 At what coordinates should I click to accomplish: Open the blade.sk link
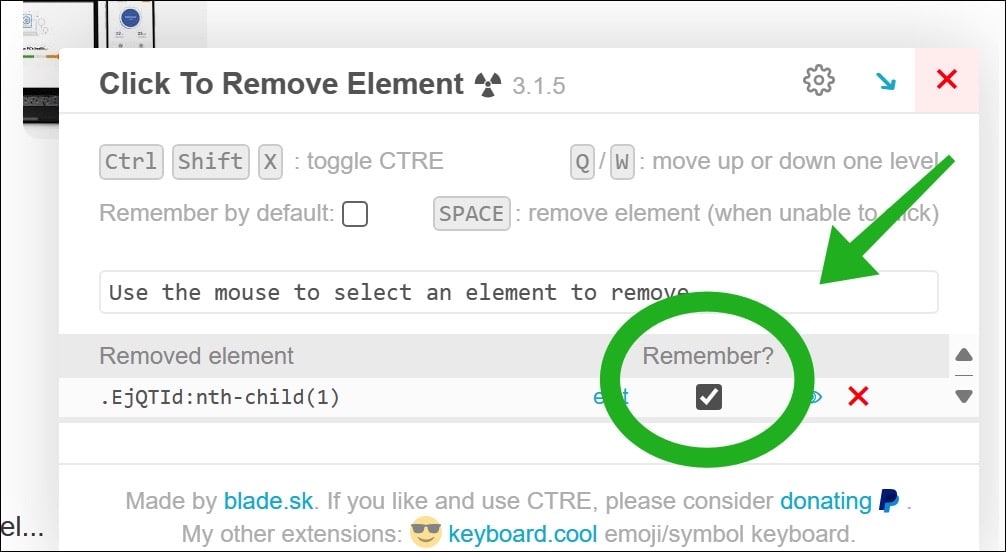(268, 501)
